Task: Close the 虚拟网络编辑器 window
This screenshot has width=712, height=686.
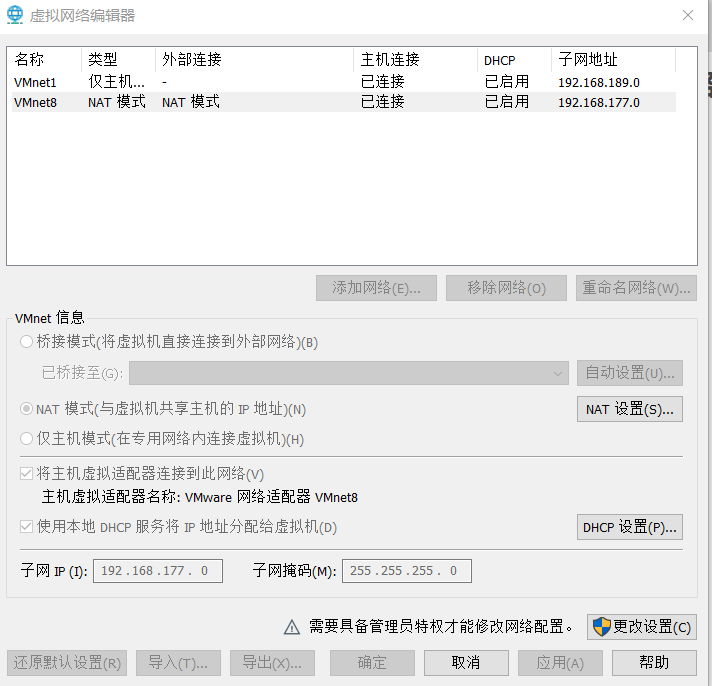Action: tap(687, 15)
